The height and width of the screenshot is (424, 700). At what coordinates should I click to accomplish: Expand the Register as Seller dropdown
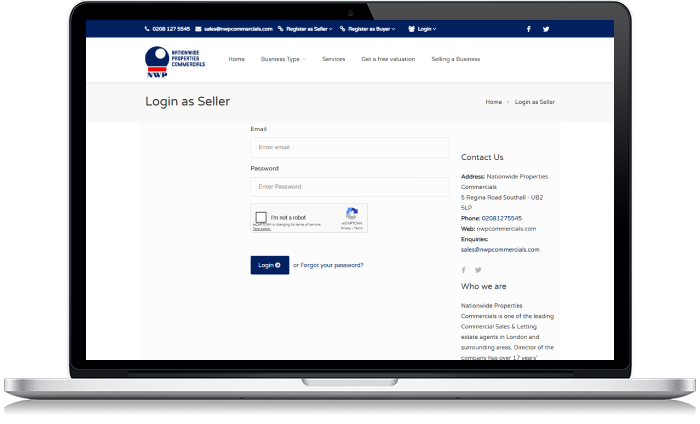309,29
